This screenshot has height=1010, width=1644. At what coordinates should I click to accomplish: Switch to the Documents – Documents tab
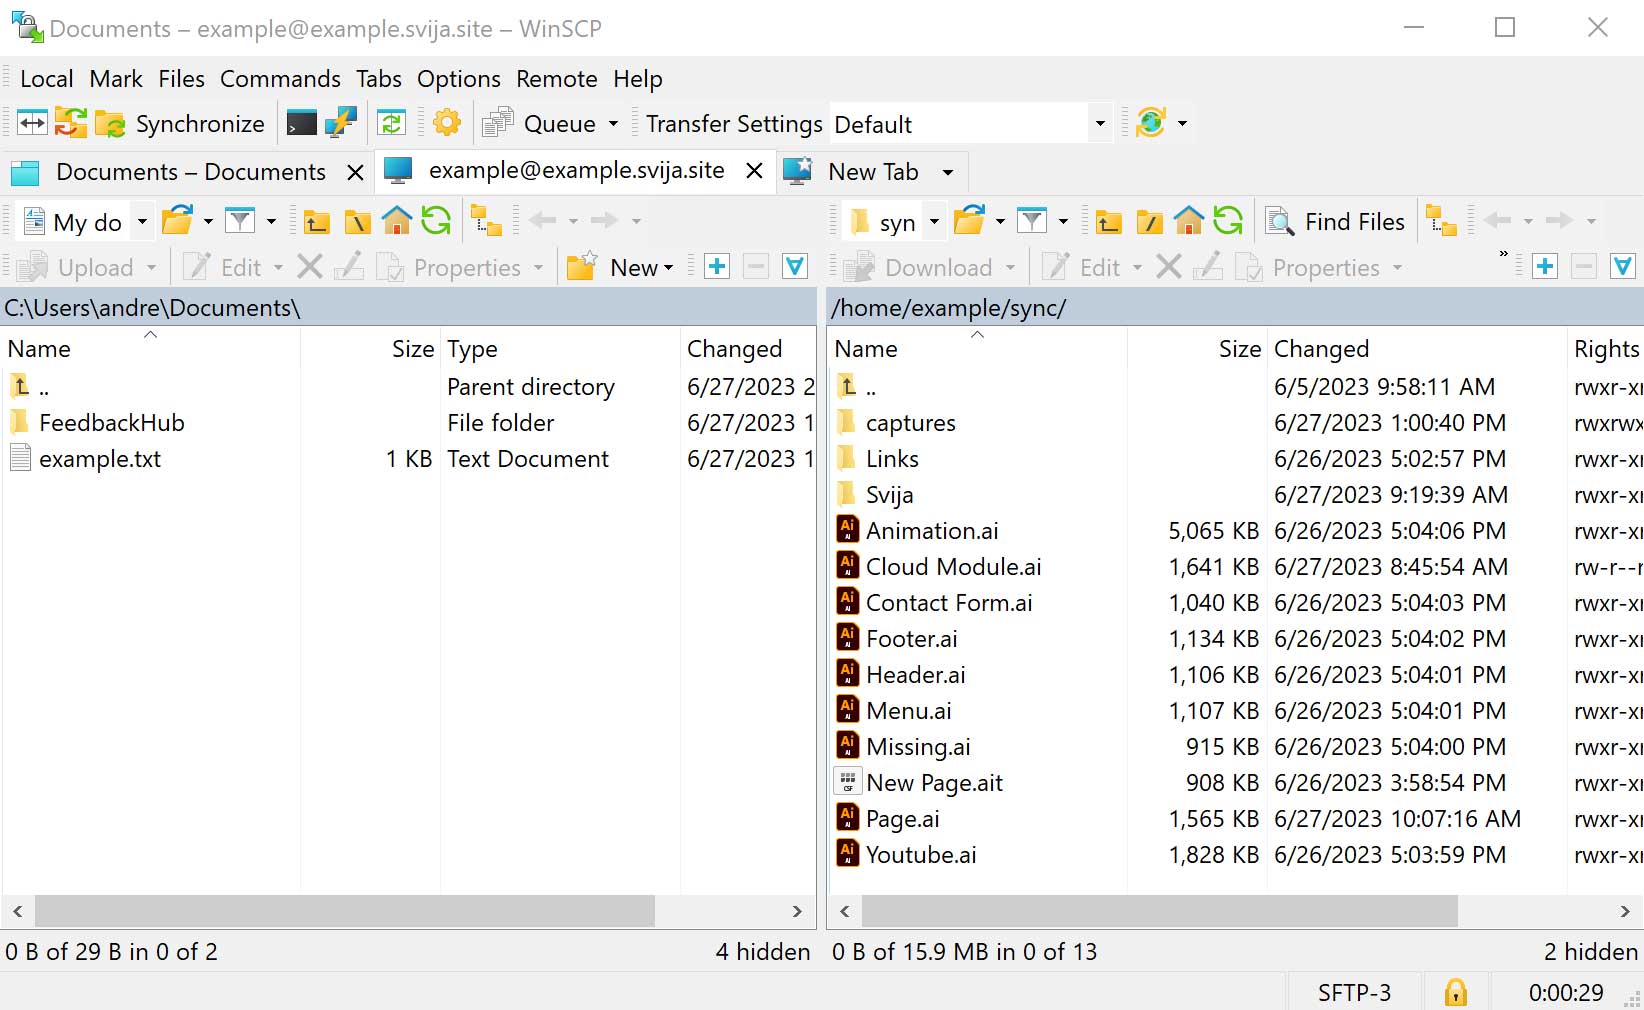click(x=190, y=172)
